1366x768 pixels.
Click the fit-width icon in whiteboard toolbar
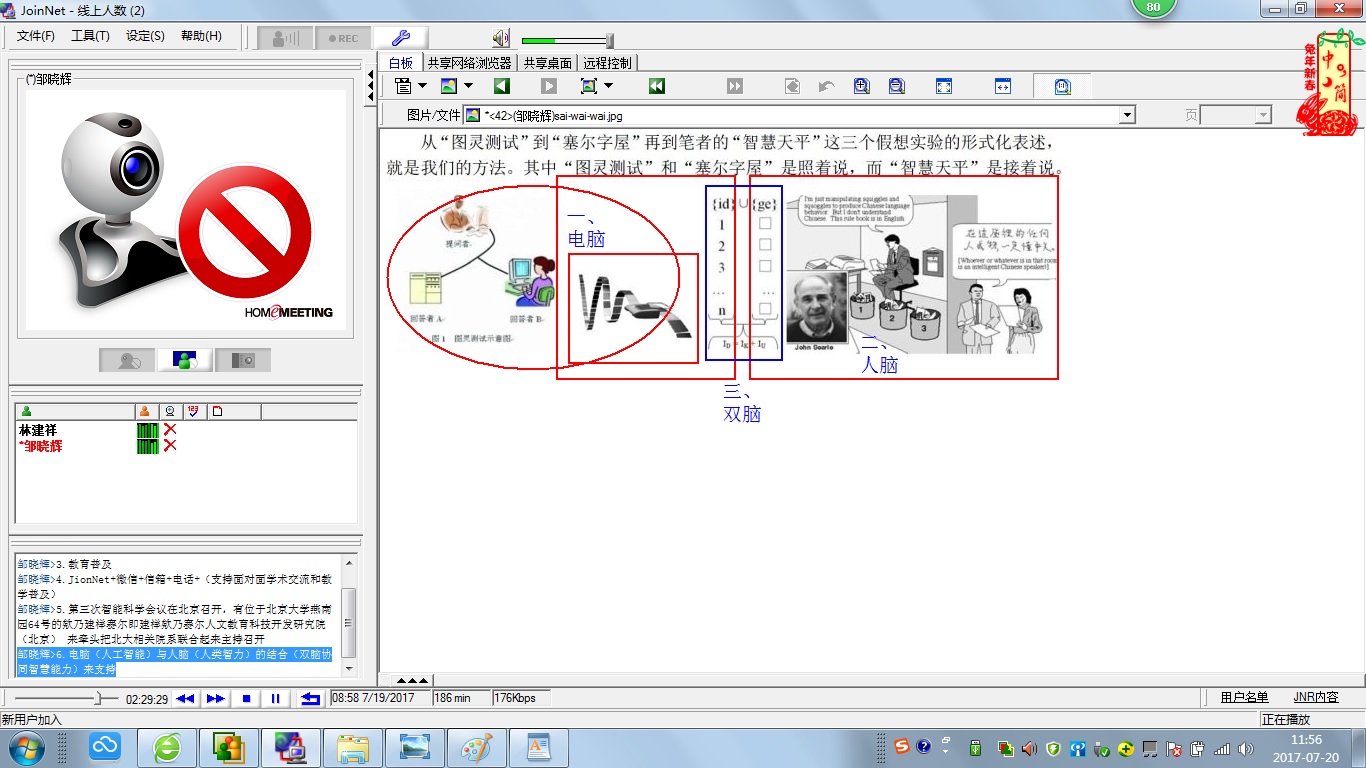[1002, 86]
